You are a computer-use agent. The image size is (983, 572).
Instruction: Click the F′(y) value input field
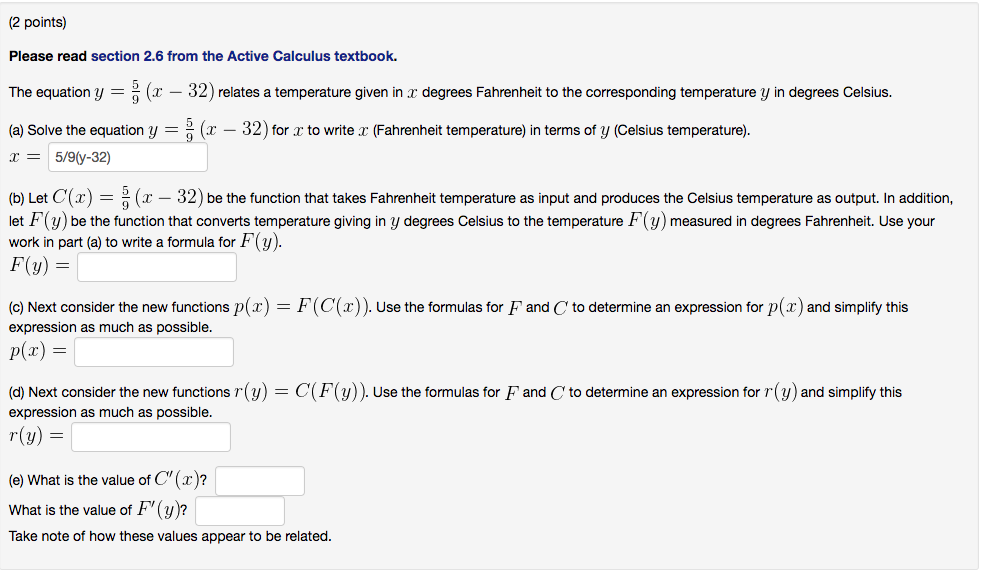[x=240, y=511]
